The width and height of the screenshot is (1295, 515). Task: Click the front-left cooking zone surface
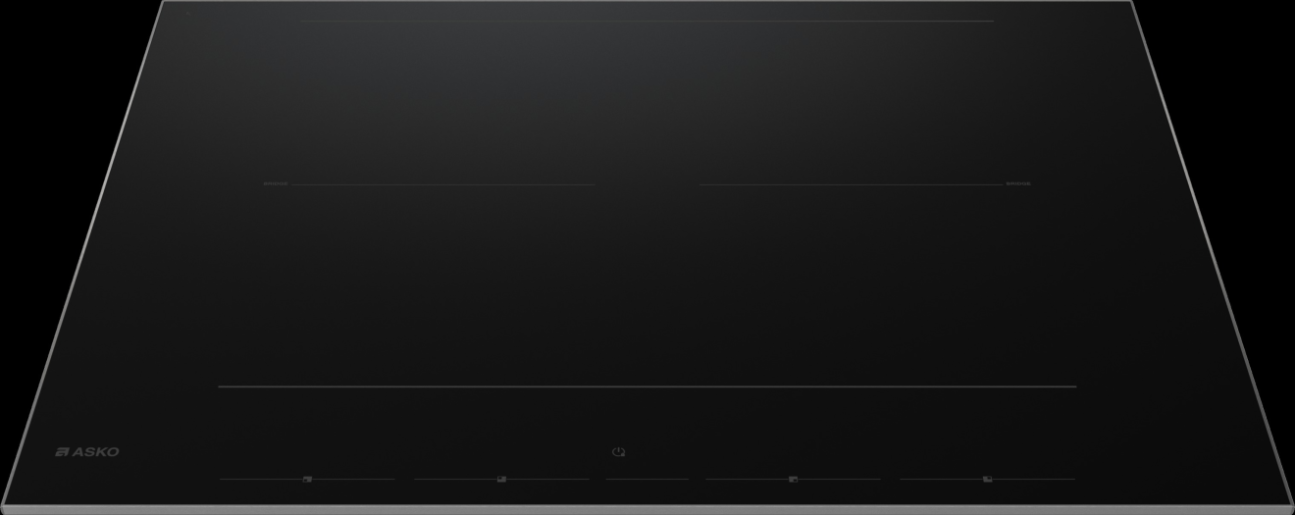click(x=420, y=285)
